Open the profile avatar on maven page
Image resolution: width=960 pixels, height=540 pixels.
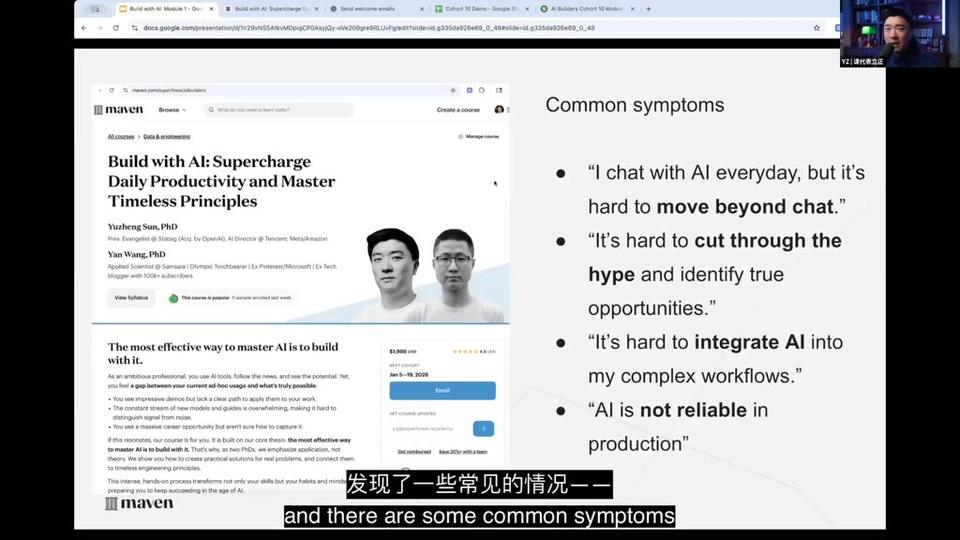pos(499,110)
